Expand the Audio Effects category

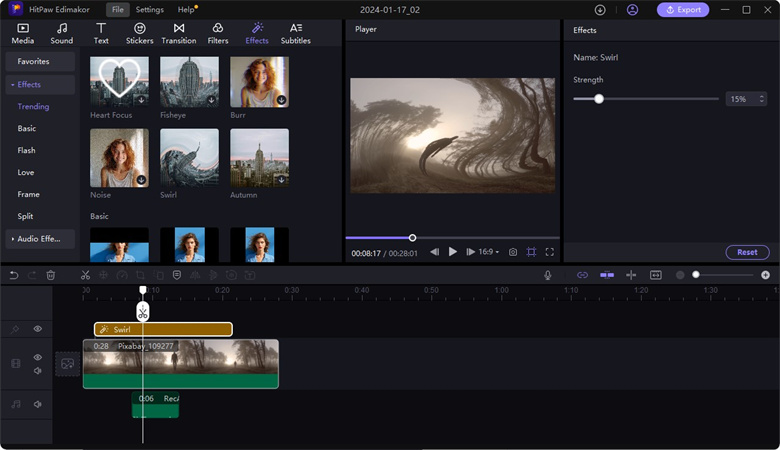click(x=40, y=239)
